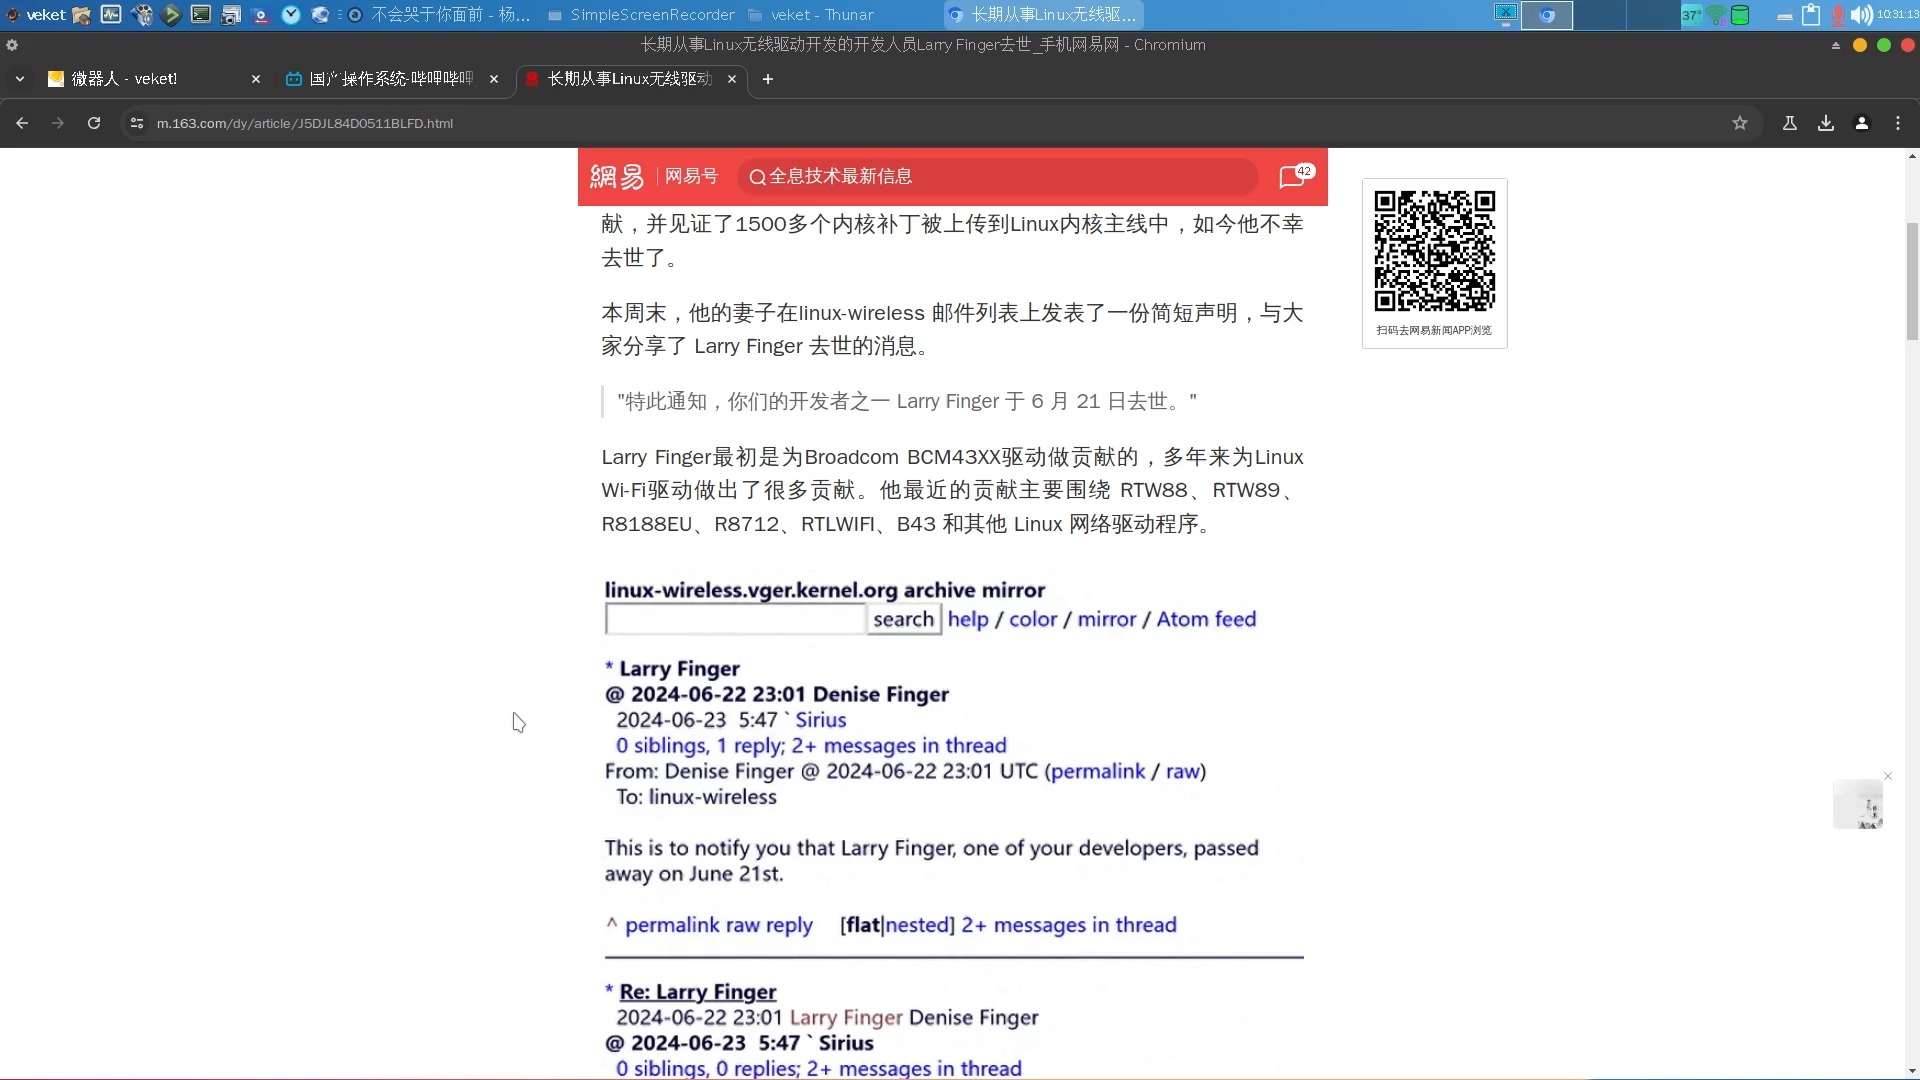Viewport: 1920px width, 1080px height.
Task: Close the 长期从事Linux无线驱动 tab
Action: 732,79
